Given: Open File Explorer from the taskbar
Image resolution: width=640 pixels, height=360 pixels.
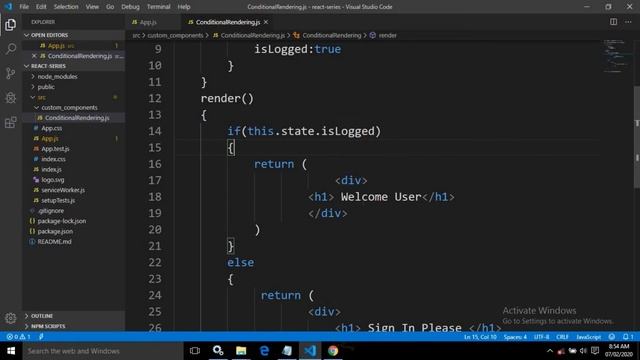Looking at the screenshot, I should [x=241, y=351].
